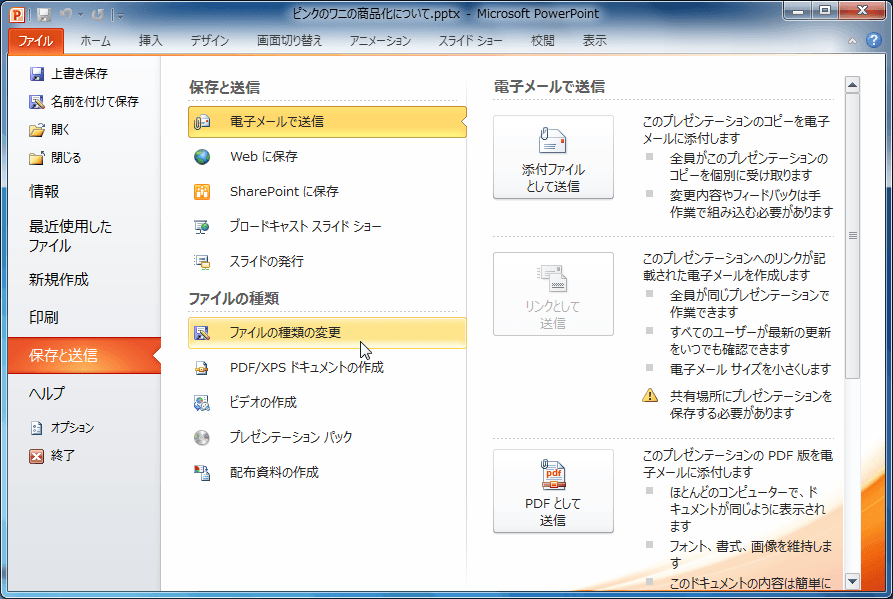
Task: Click the globe icon for Web に保存
Action: pos(202,157)
